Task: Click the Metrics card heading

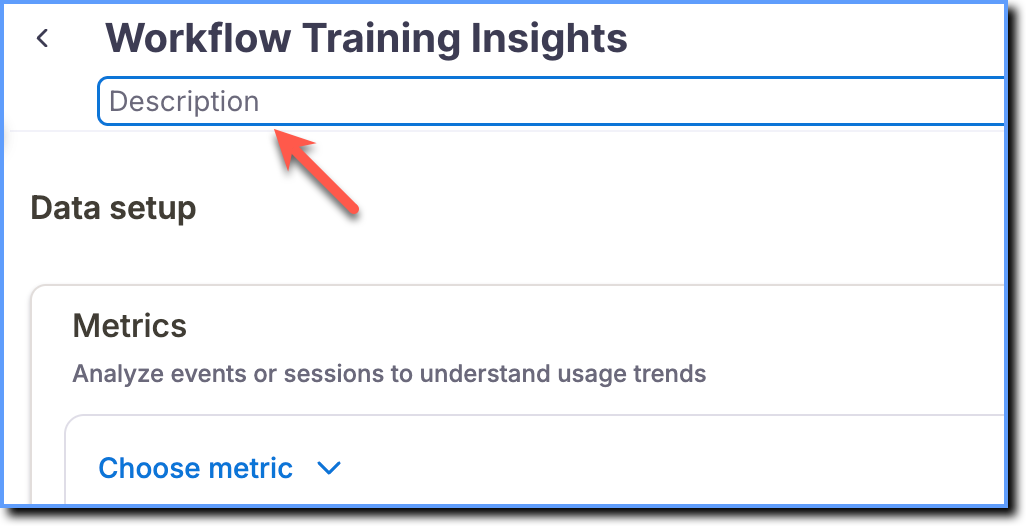Action: pos(130,326)
